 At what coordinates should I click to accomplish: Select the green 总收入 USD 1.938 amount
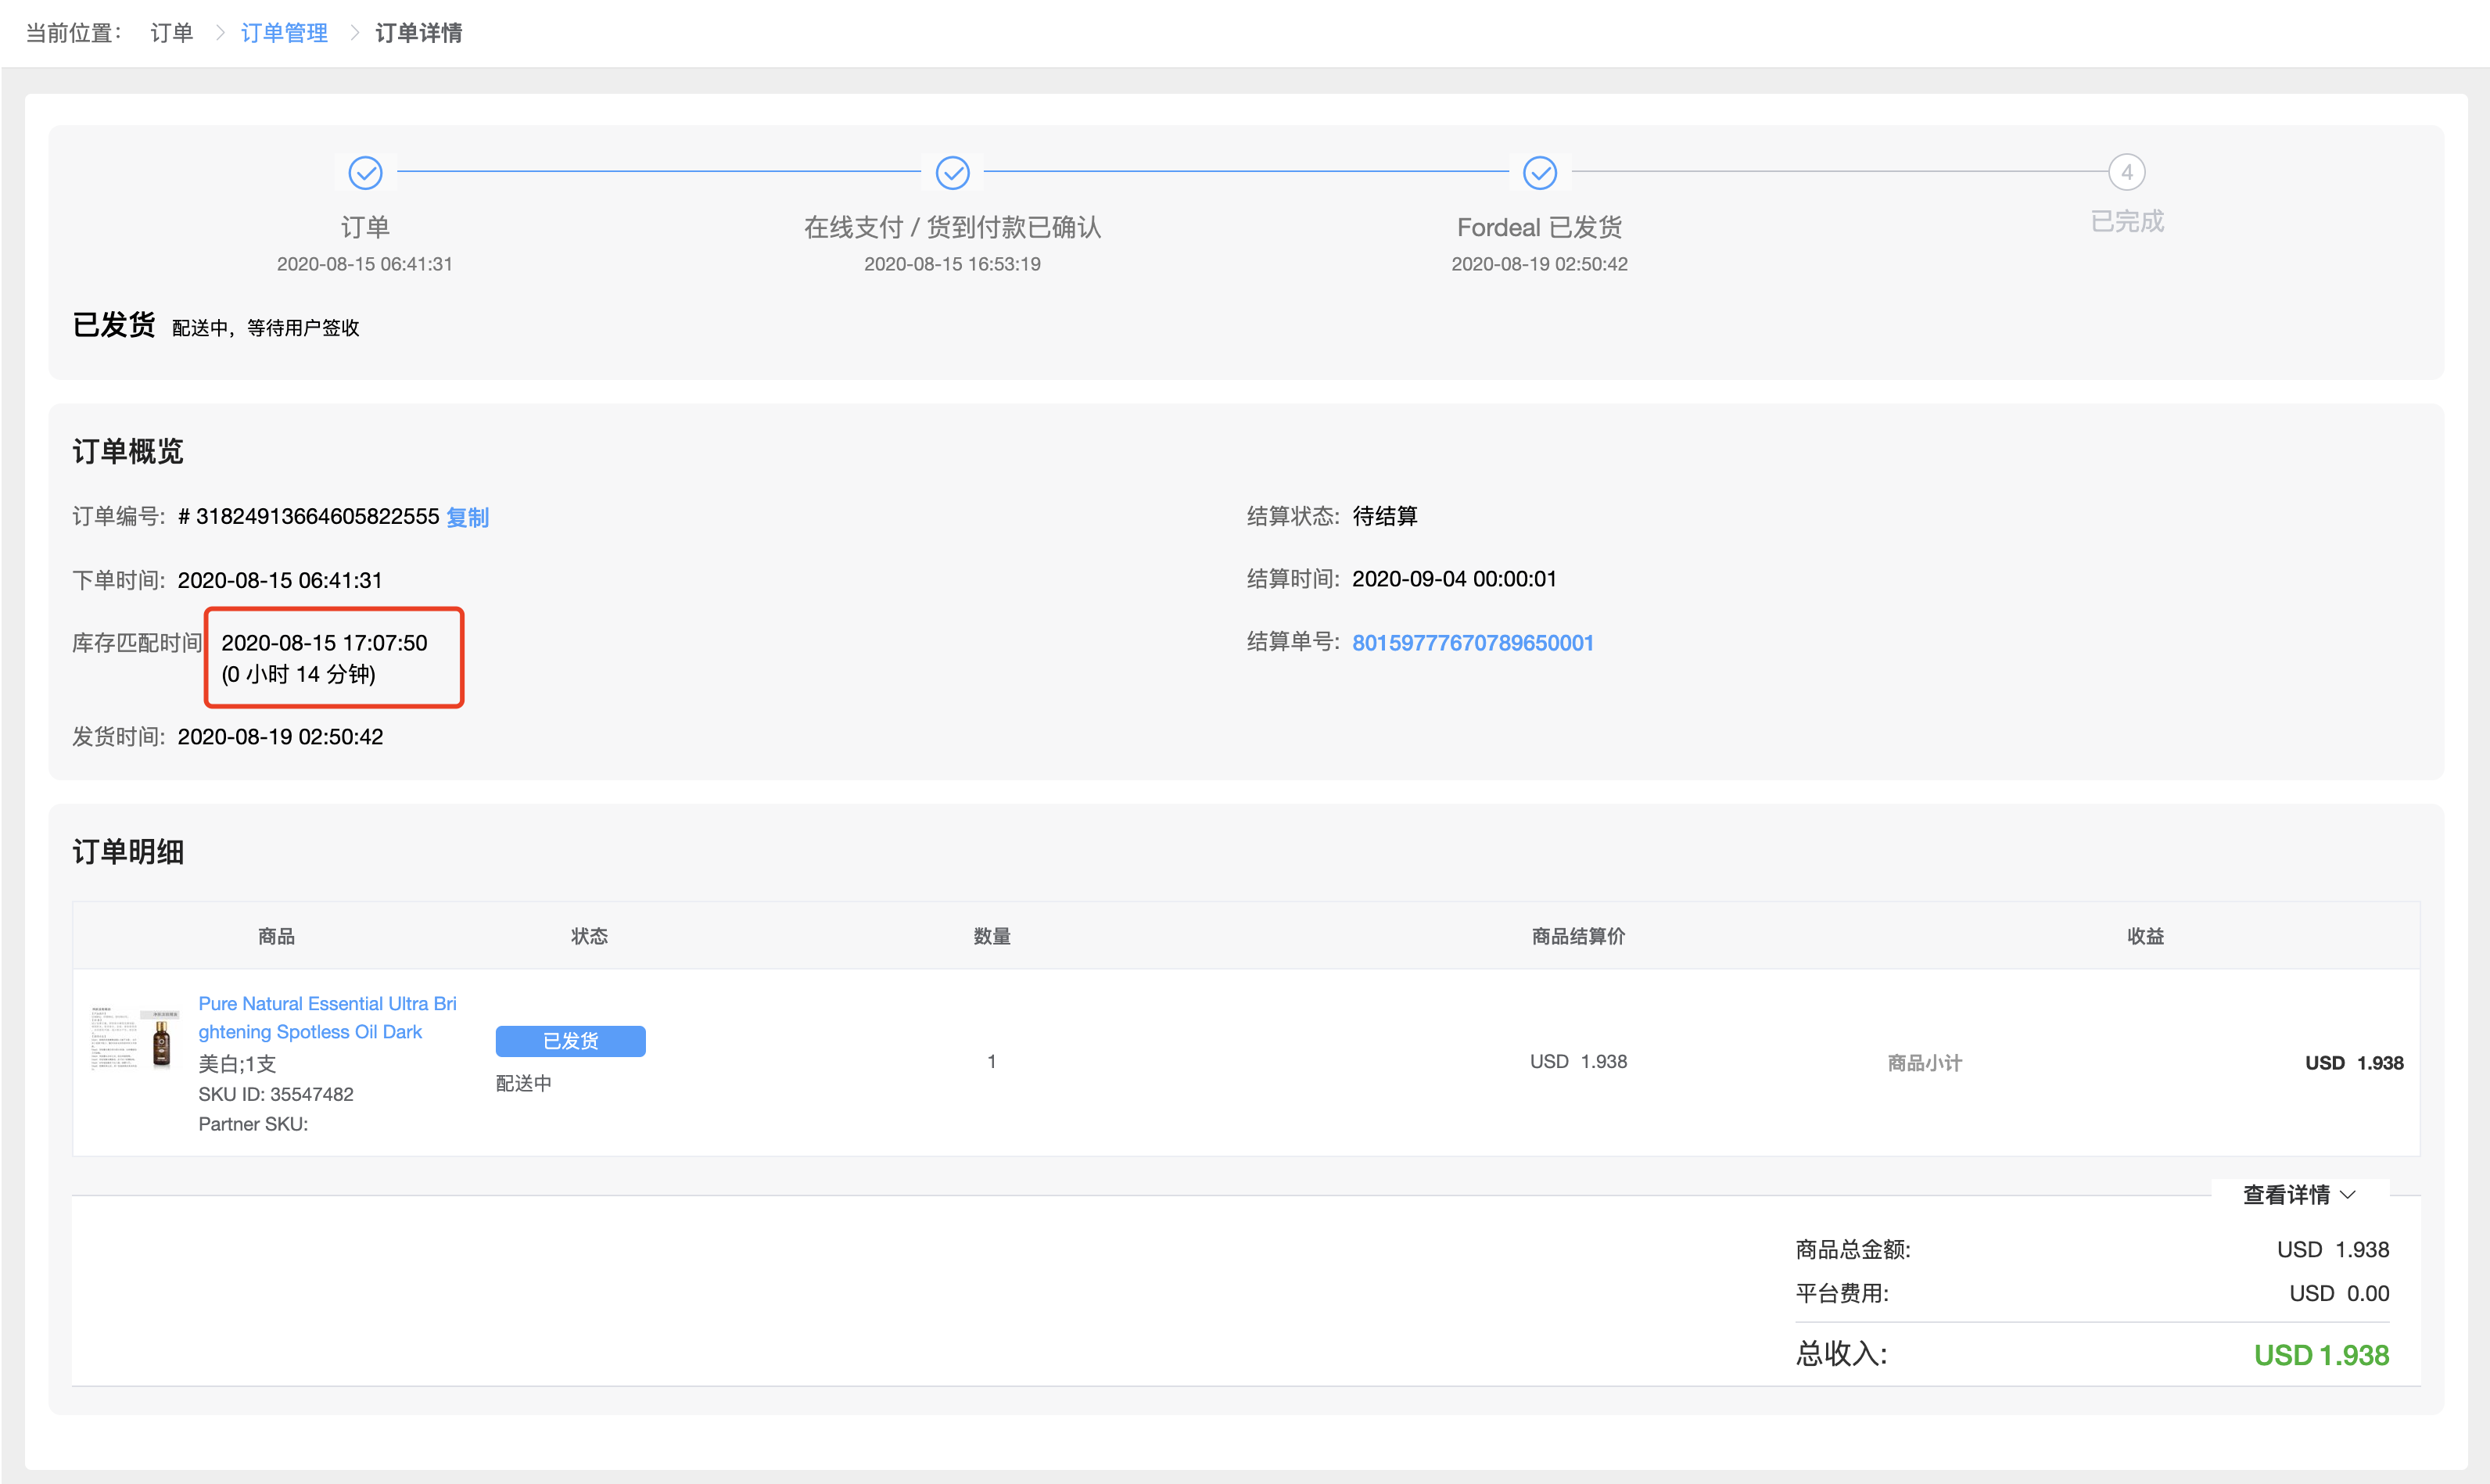point(2321,1355)
